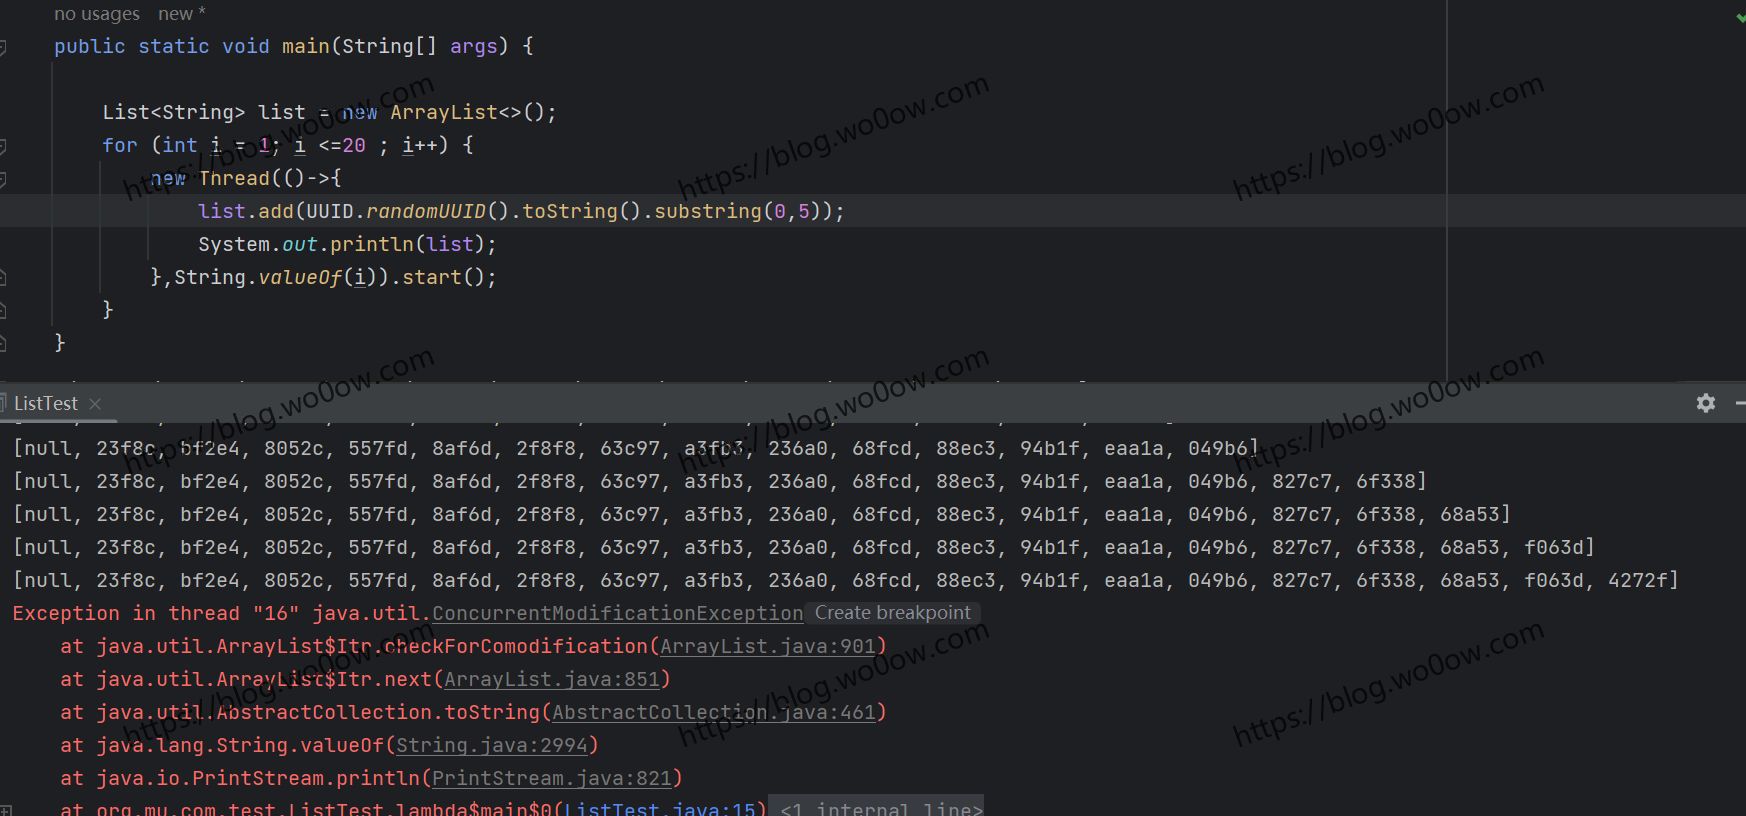Open Run panel settings gear
This screenshot has width=1746, height=816.
pos(1706,403)
